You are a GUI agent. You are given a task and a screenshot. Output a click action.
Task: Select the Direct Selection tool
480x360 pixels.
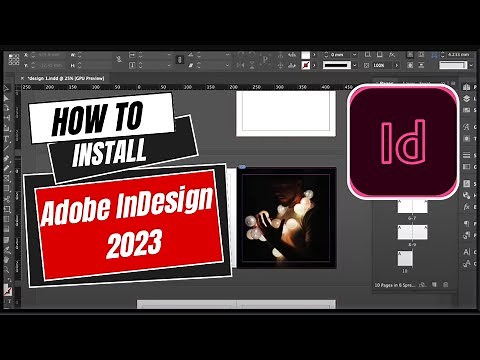pos(6,98)
